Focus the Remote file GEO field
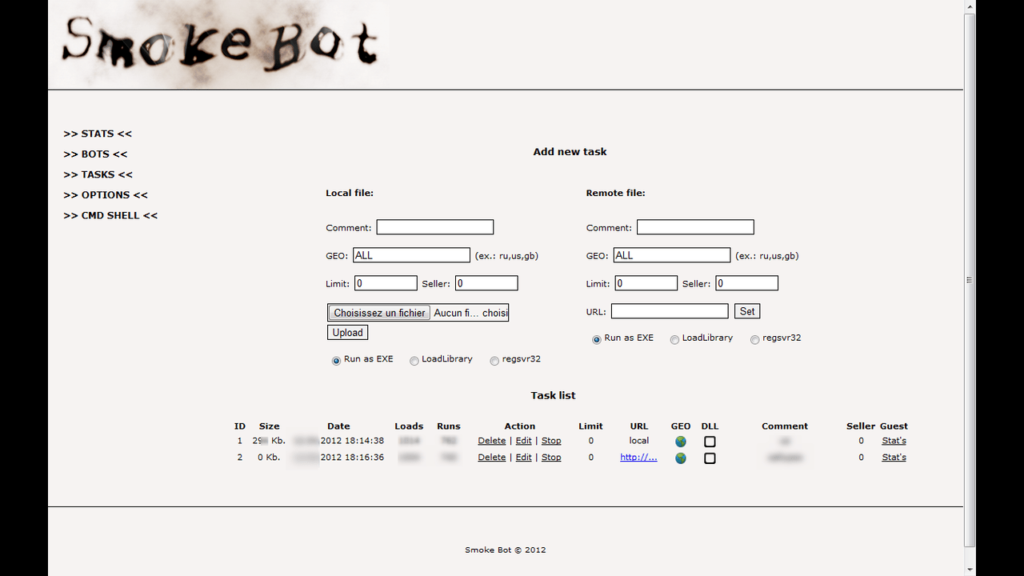Image resolution: width=1024 pixels, height=576 pixels. pos(672,255)
